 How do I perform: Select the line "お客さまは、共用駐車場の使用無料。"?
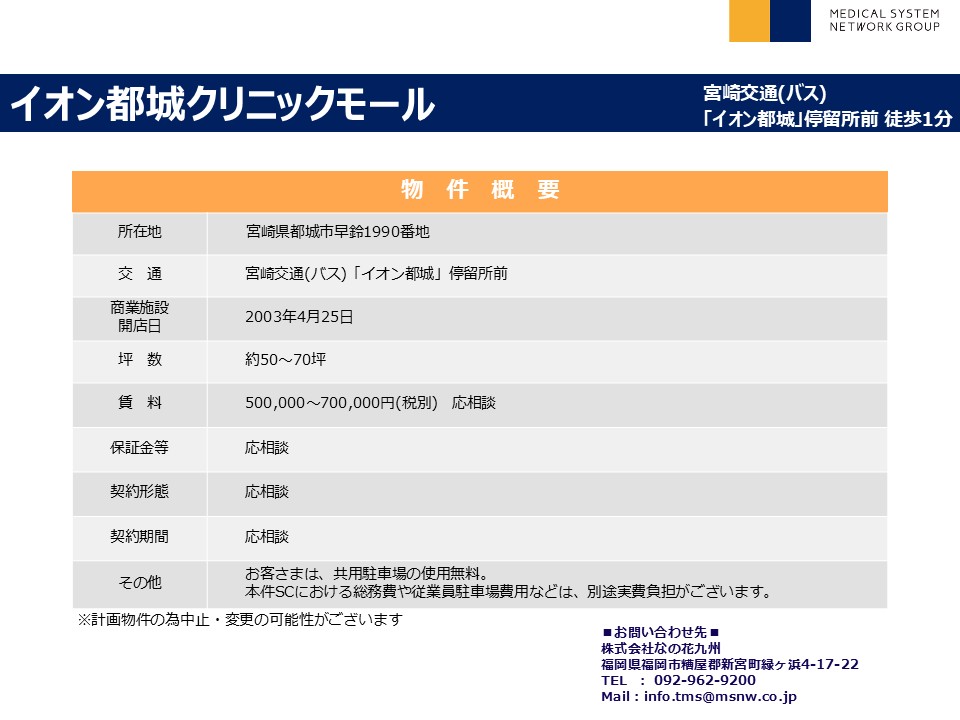pos(367,574)
